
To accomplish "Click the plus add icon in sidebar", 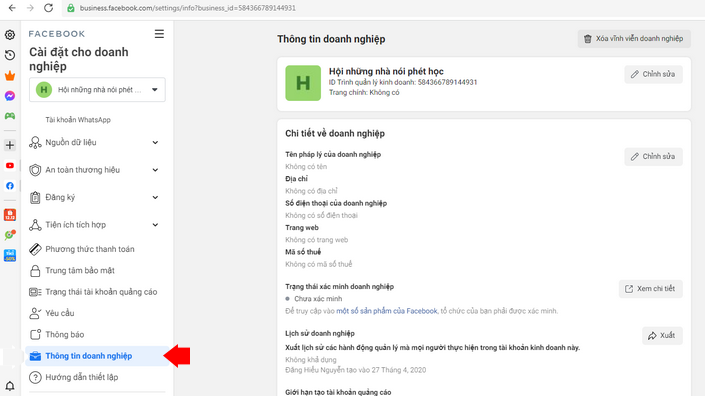I will [x=10, y=145].
